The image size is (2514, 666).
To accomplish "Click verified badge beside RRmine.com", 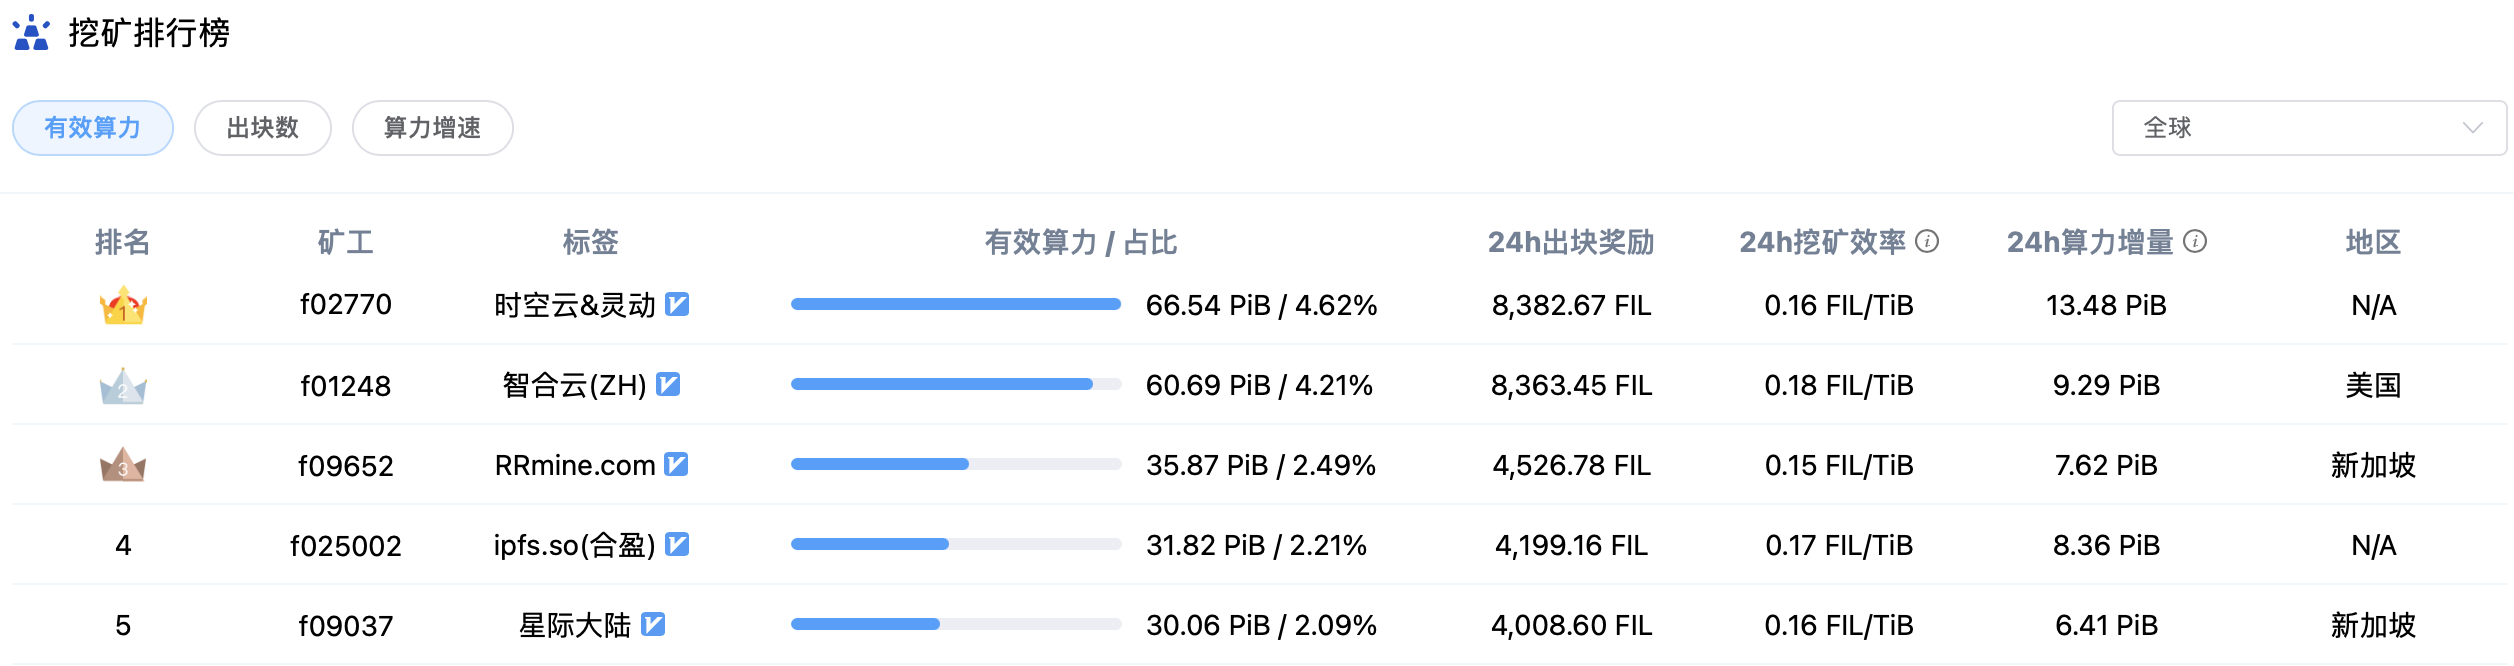I will click(x=676, y=464).
